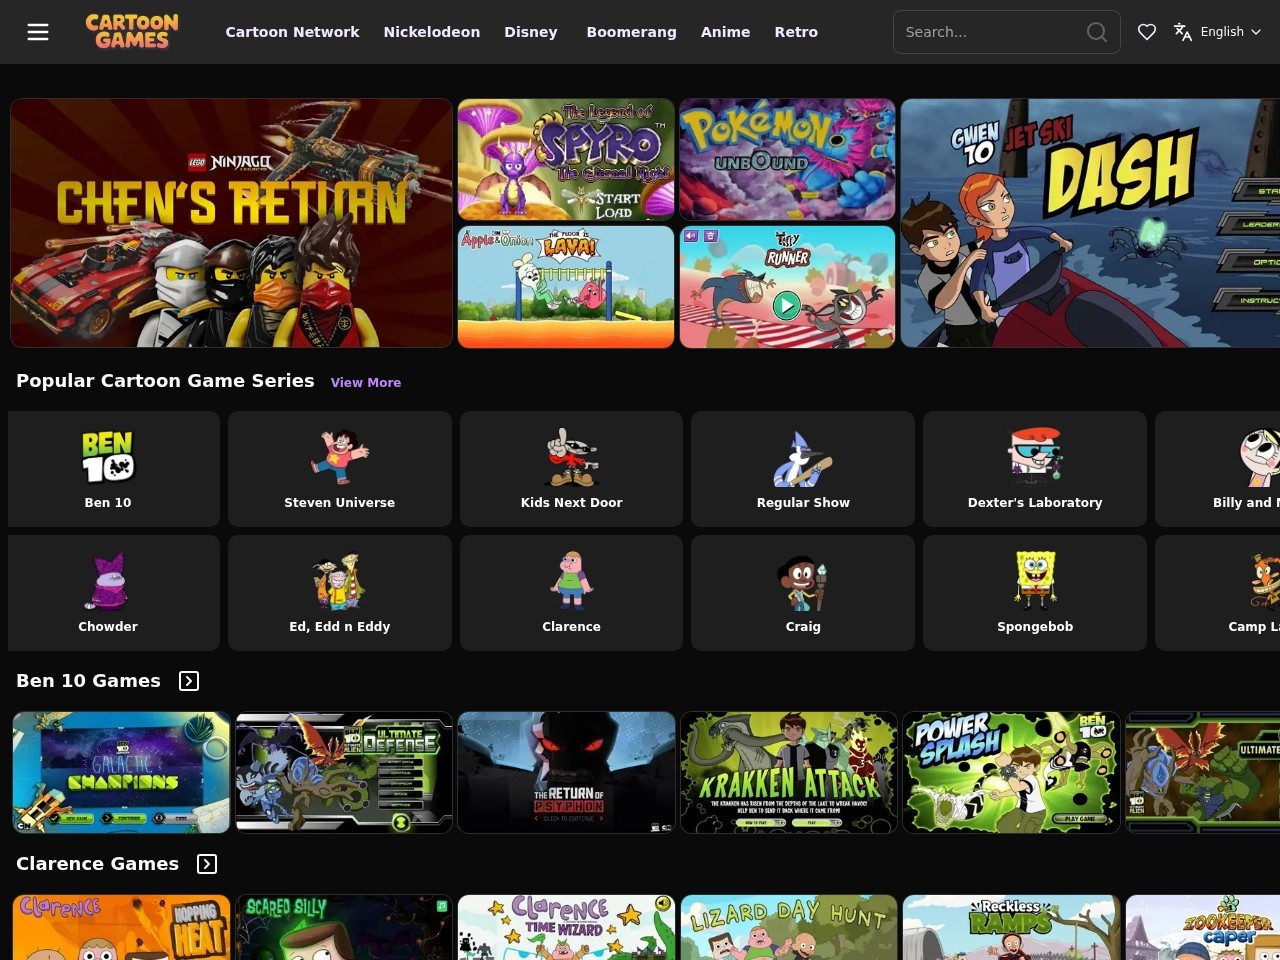Open the first Ultimate Defense thumbnail
This screenshot has width=1280, height=960.
point(344,772)
